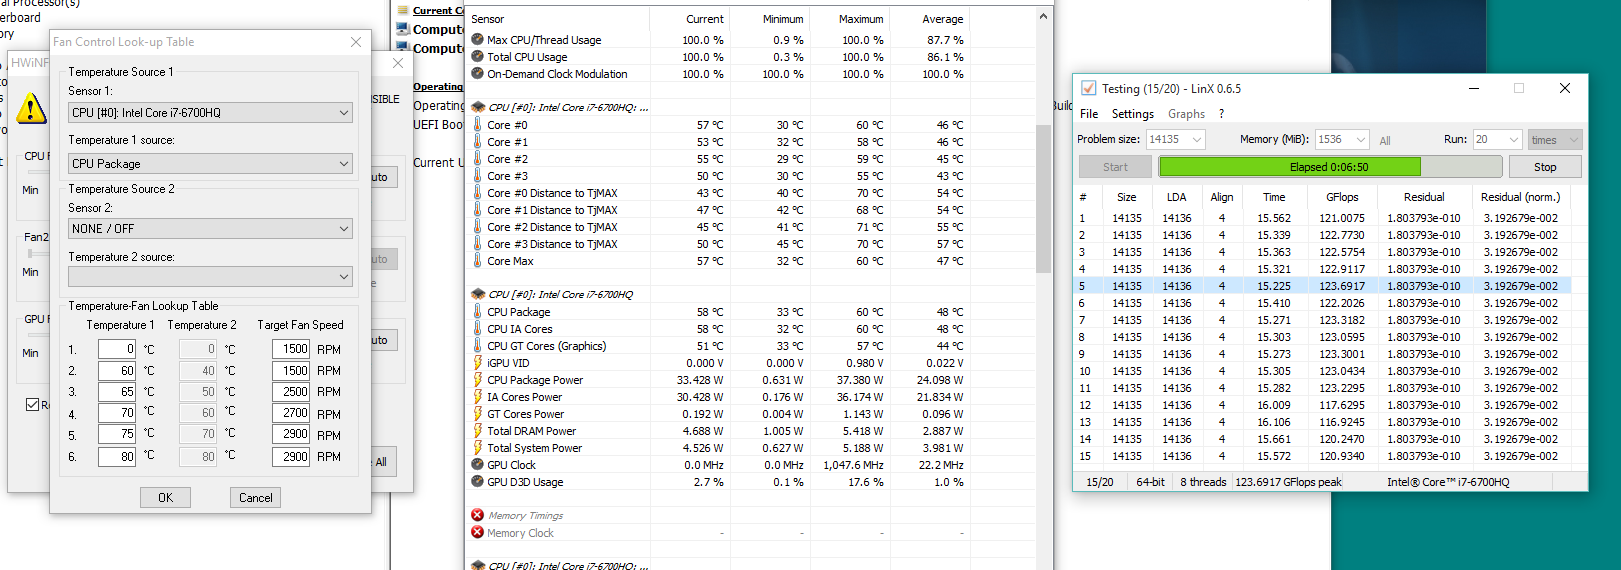This screenshot has width=1621, height=570.
Task: Click the LinX elapsed time progress bar
Action: (1329, 167)
